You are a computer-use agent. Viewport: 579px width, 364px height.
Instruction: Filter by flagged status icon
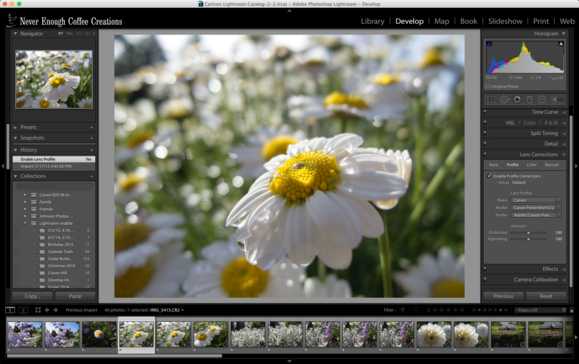tap(402, 310)
